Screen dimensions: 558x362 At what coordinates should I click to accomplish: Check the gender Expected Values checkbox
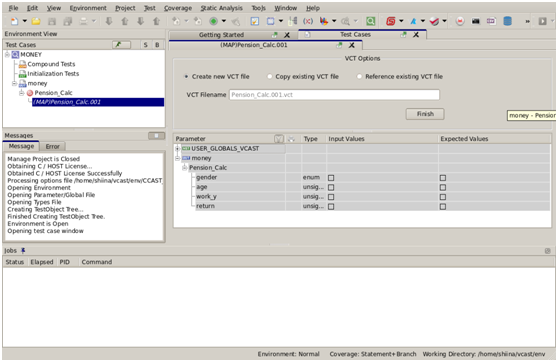tap(443, 178)
